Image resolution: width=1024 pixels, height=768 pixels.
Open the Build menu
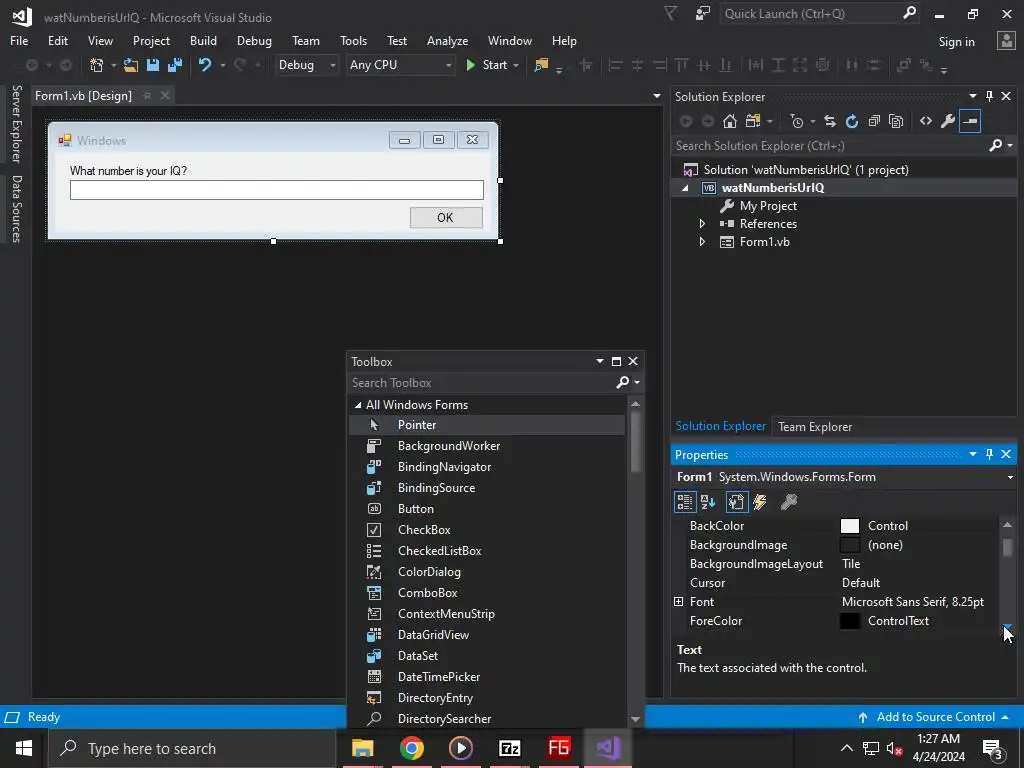click(x=203, y=40)
